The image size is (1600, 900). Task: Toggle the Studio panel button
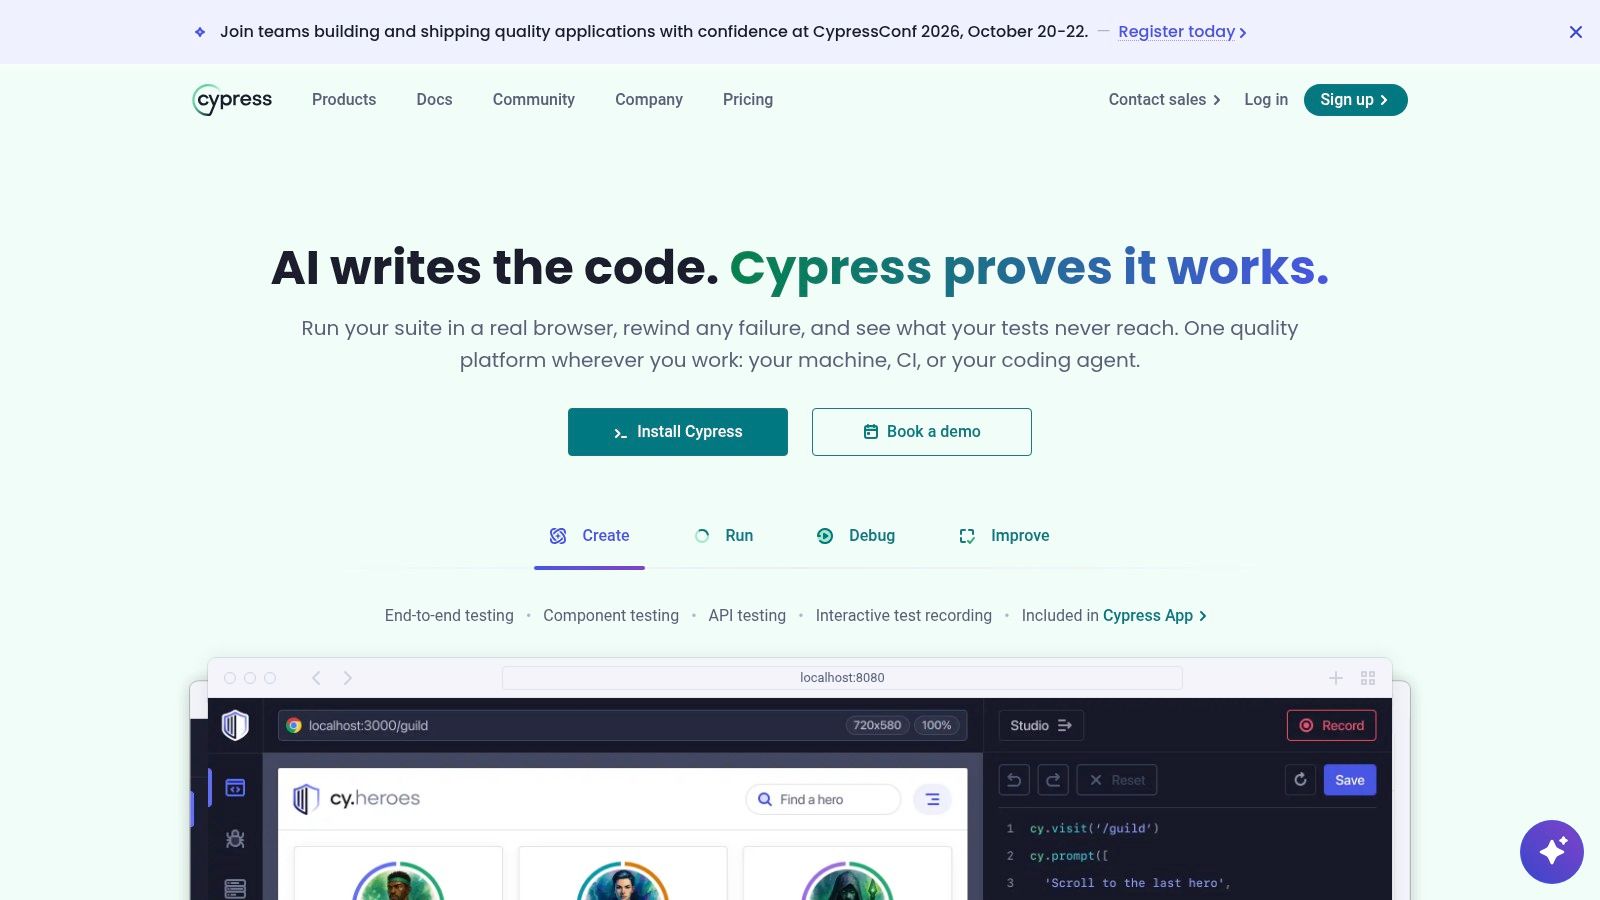(x=1041, y=726)
